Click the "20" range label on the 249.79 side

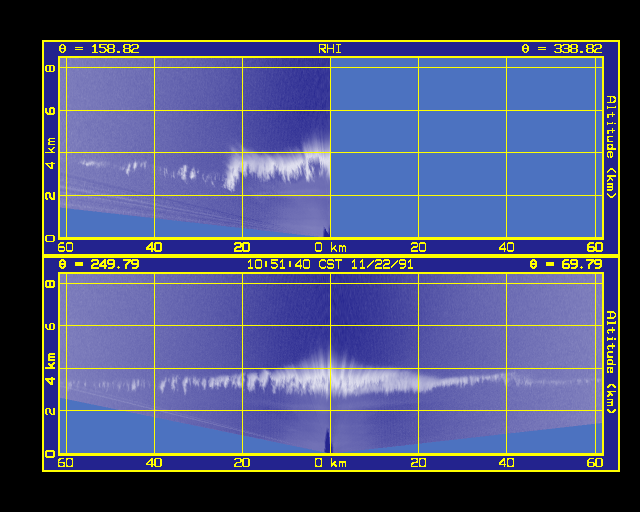[x=242, y=463]
